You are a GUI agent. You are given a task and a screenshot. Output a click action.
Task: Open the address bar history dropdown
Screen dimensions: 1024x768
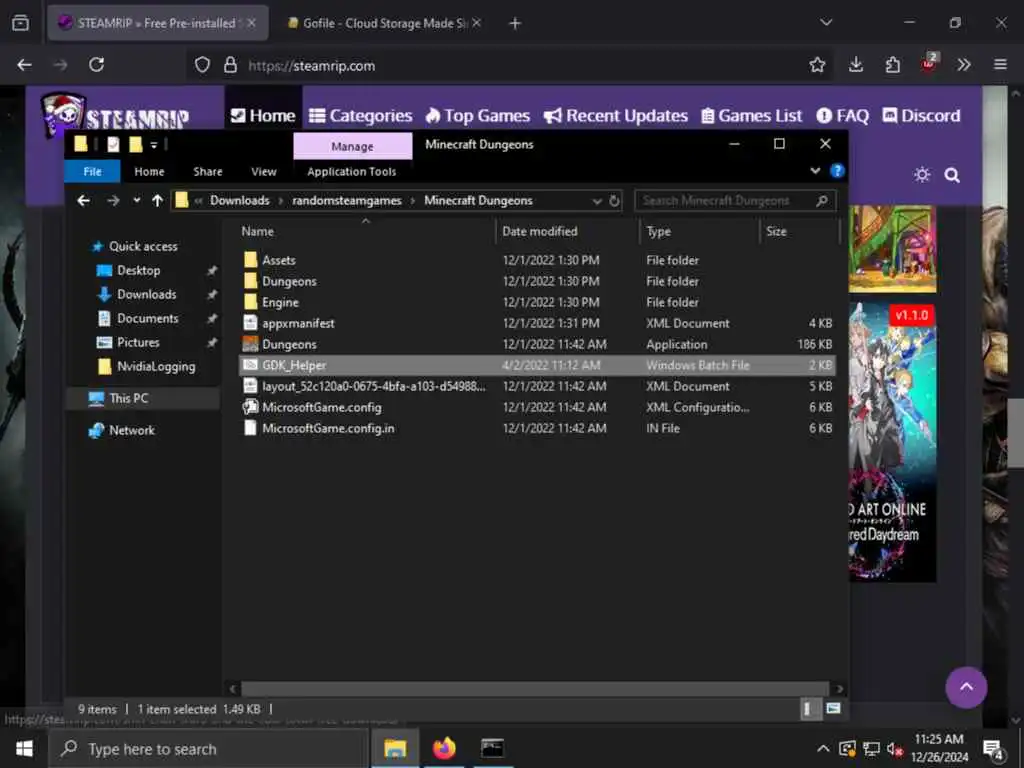(596, 201)
